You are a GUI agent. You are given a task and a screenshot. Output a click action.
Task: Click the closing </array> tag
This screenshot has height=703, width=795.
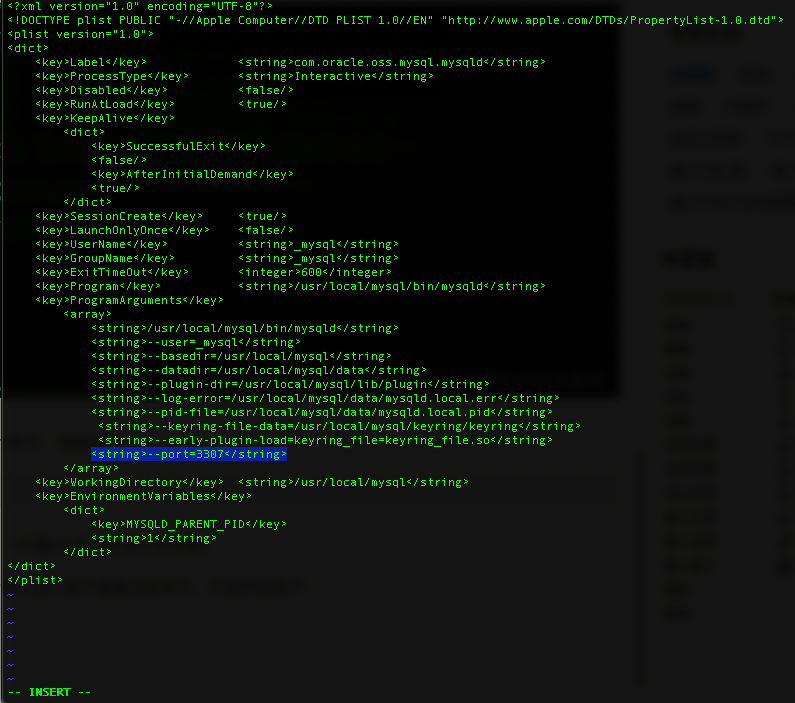pyautogui.click(x=91, y=469)
